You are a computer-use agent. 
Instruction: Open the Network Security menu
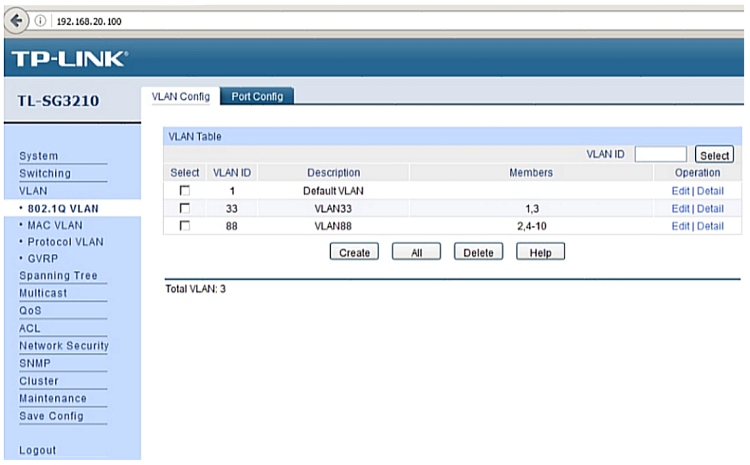pyautogui.click(x=64, y=345)
